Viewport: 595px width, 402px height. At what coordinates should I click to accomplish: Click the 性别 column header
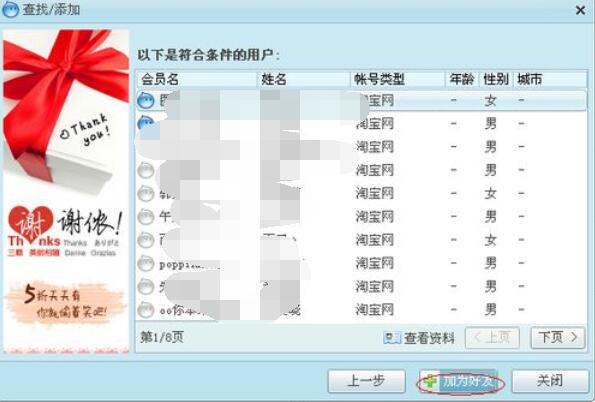[496, 79]
